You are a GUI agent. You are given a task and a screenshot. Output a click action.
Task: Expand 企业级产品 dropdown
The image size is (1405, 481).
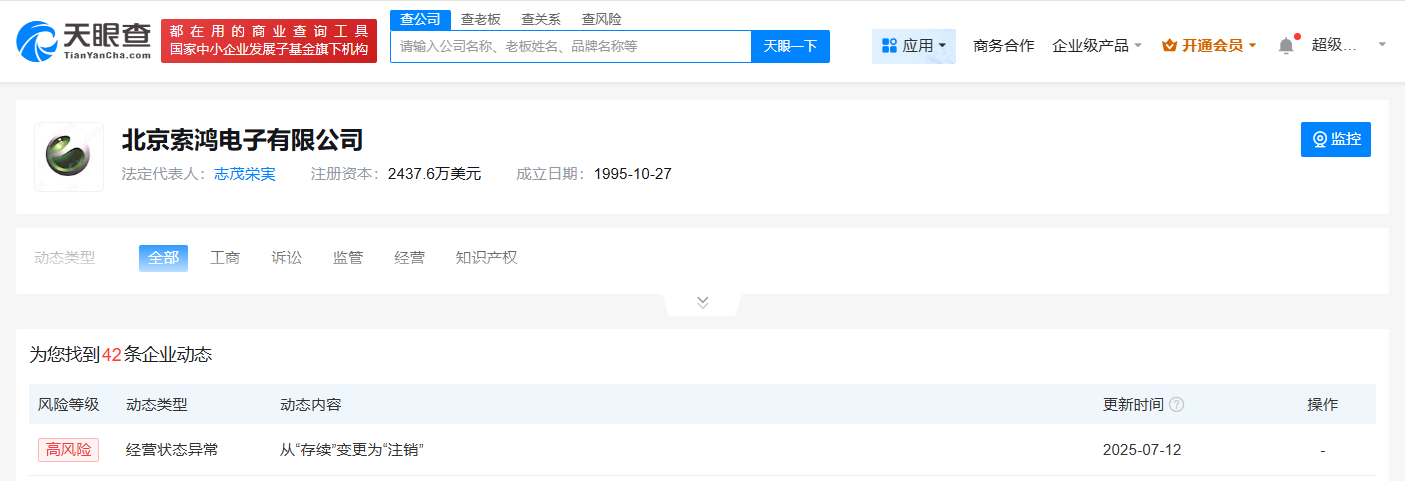coord(1097,45)
